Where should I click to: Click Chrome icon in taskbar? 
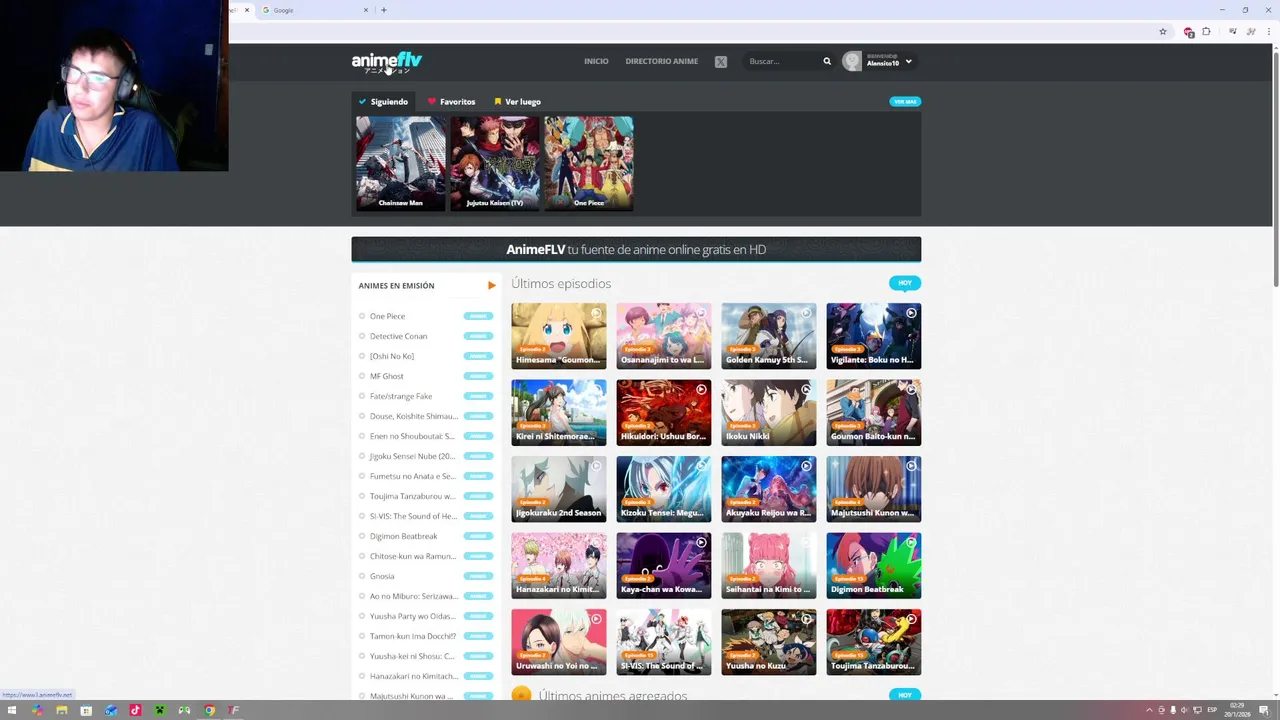pyautogui.click(x=209, y=711)
